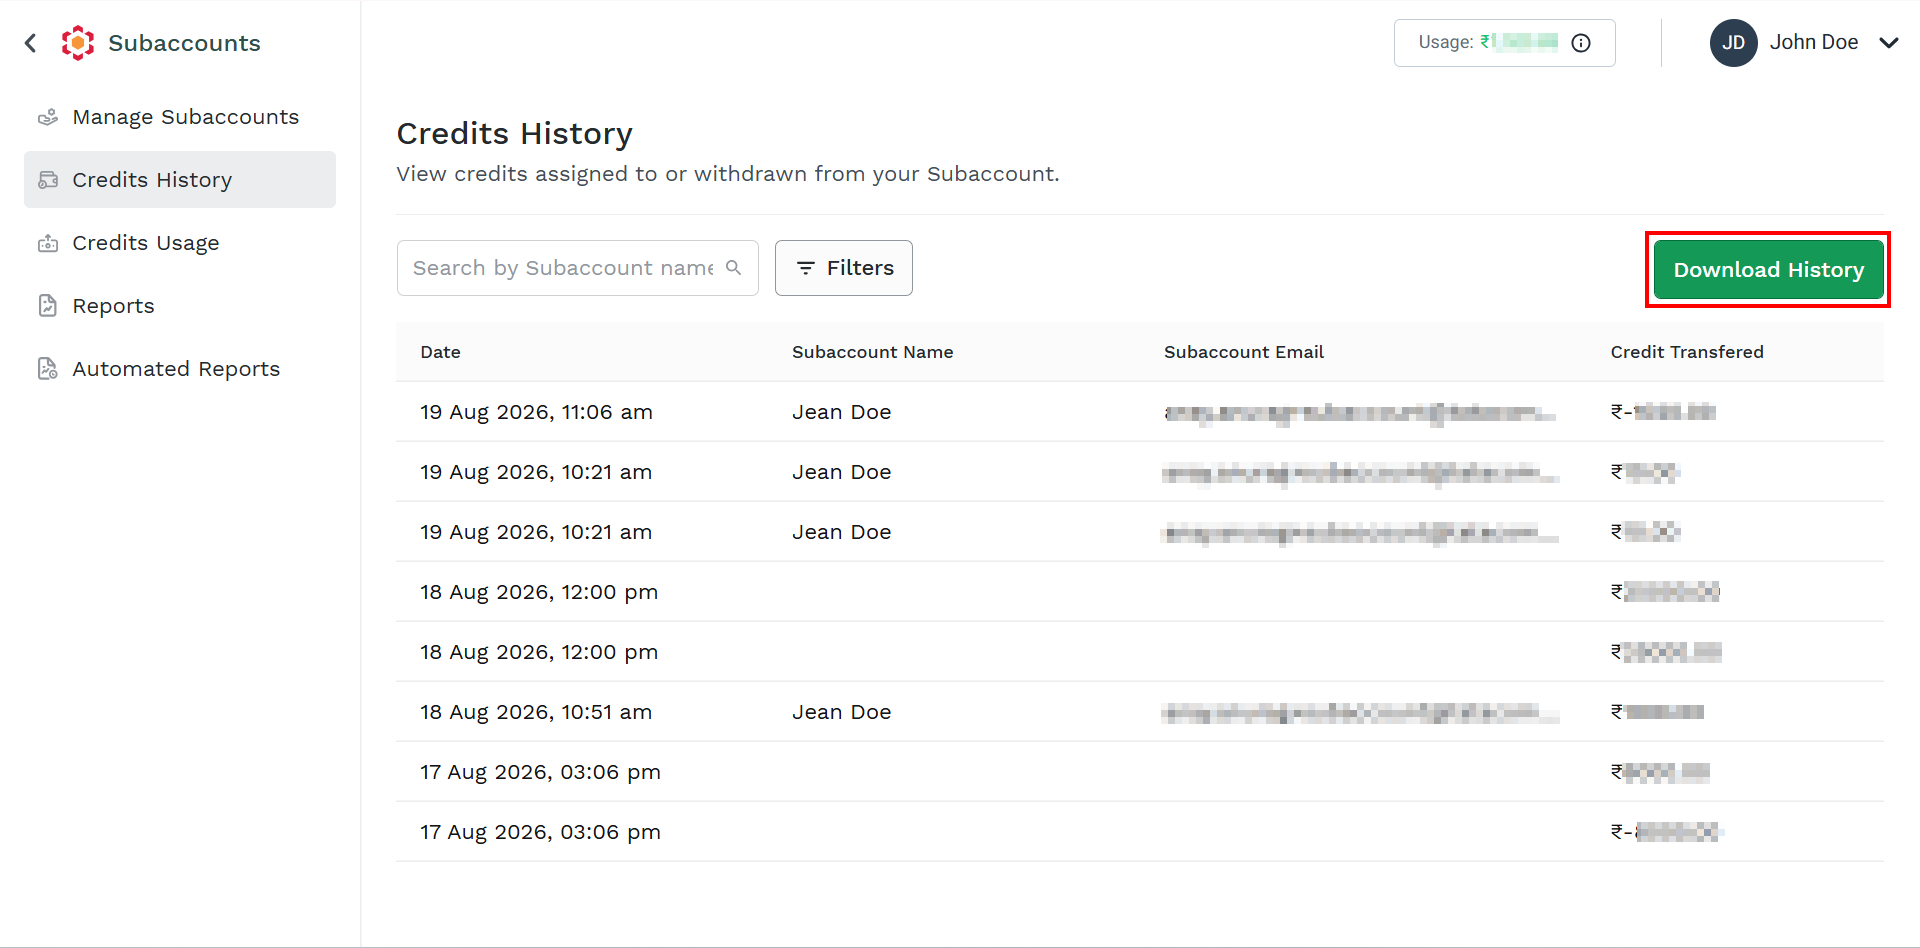Click the Usage balance box
Viewport: 1920px width, 948px height.
(x=1505, y=43)
